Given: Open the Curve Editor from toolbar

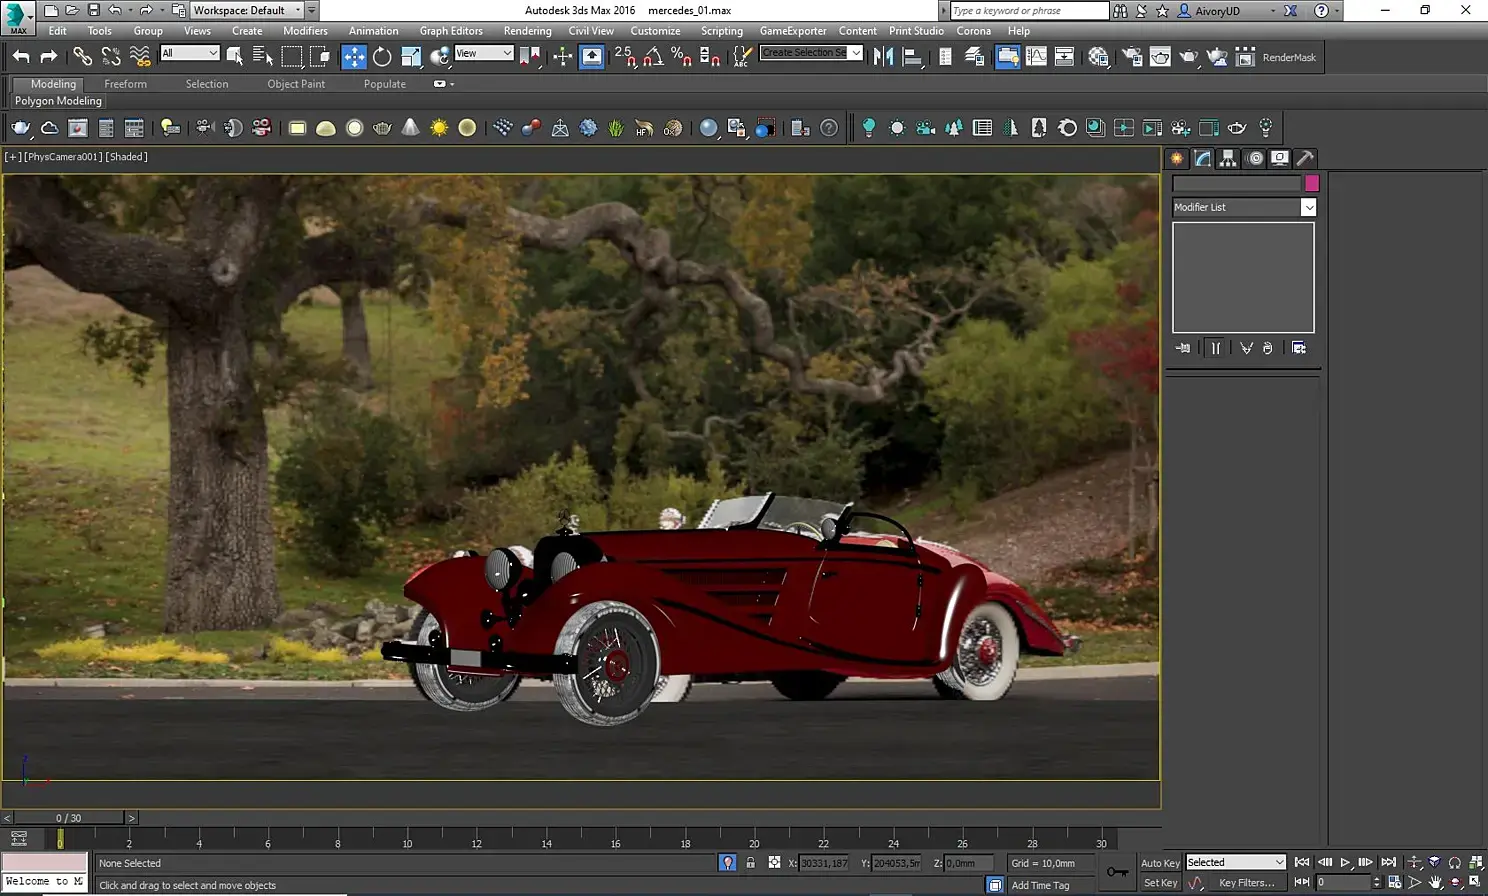Looking at the screenshot, I should tap(1036, 57).
